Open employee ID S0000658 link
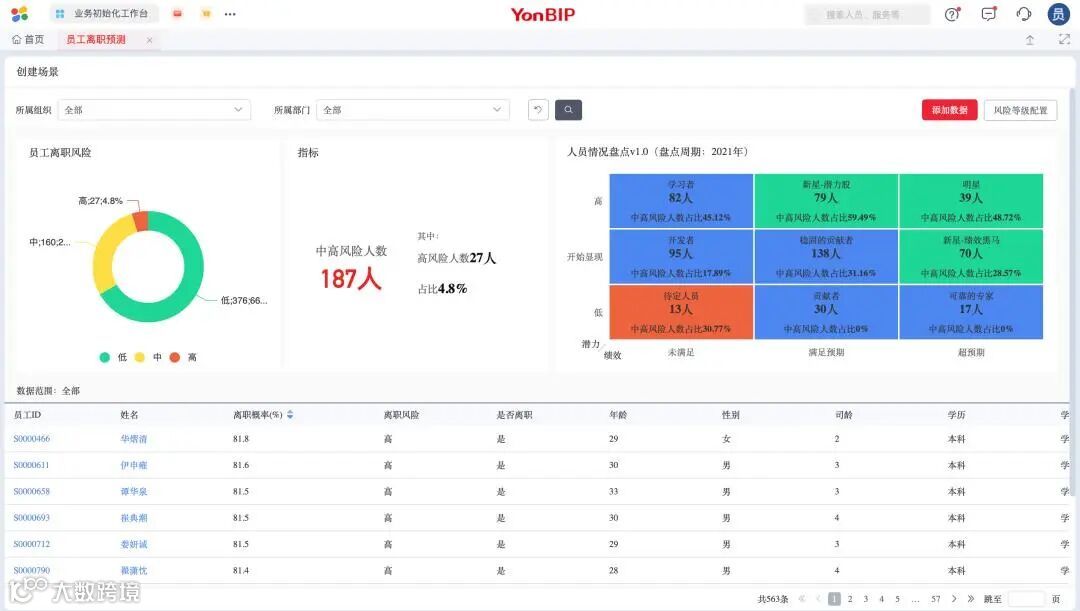Image resolution: width=1080 pixels, height=611 pixels. [32, 491]
